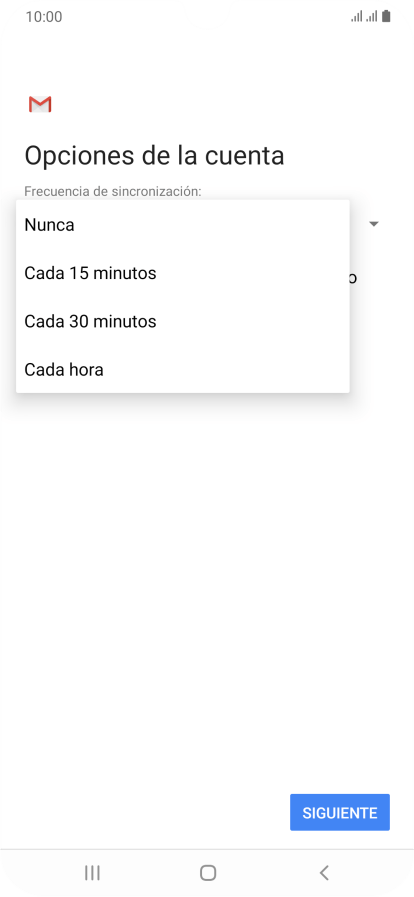Select Cada hora sync frequency
The image size is (414, 897).
click(183, 370)
